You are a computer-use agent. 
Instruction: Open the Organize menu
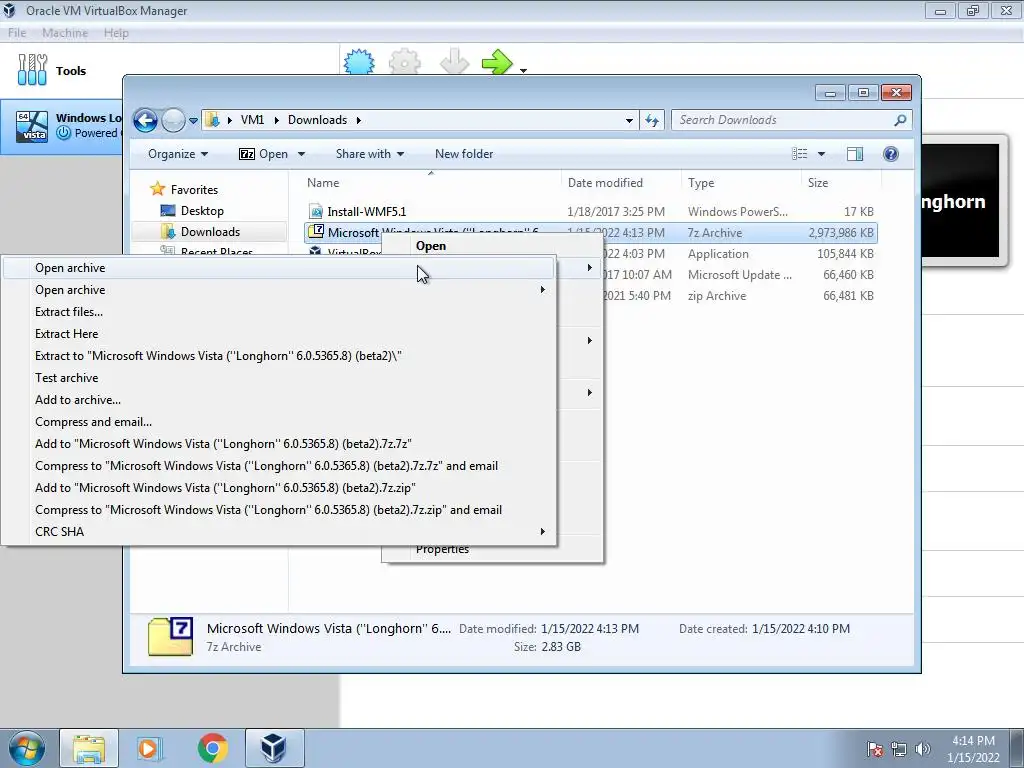point(178,154)
